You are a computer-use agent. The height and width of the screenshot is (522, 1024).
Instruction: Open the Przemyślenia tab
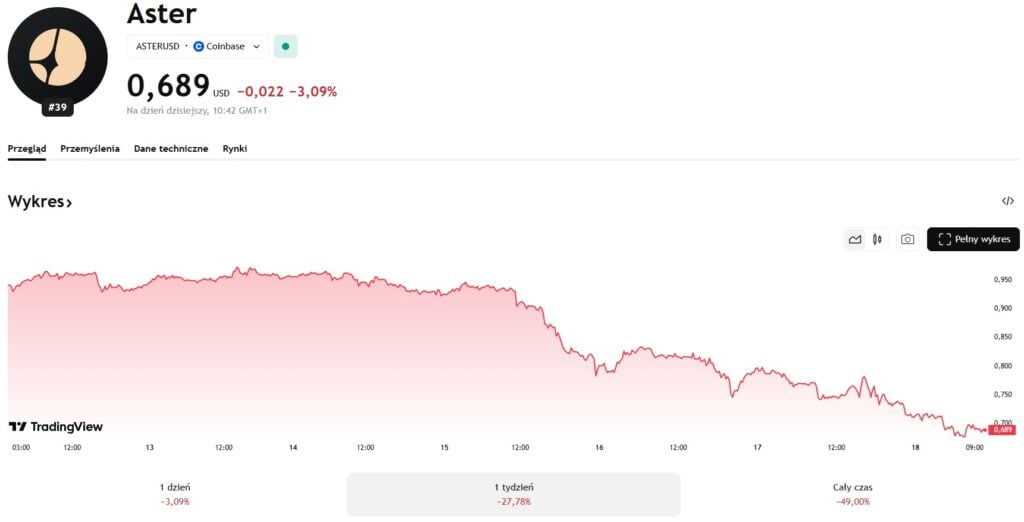point(90,148)
